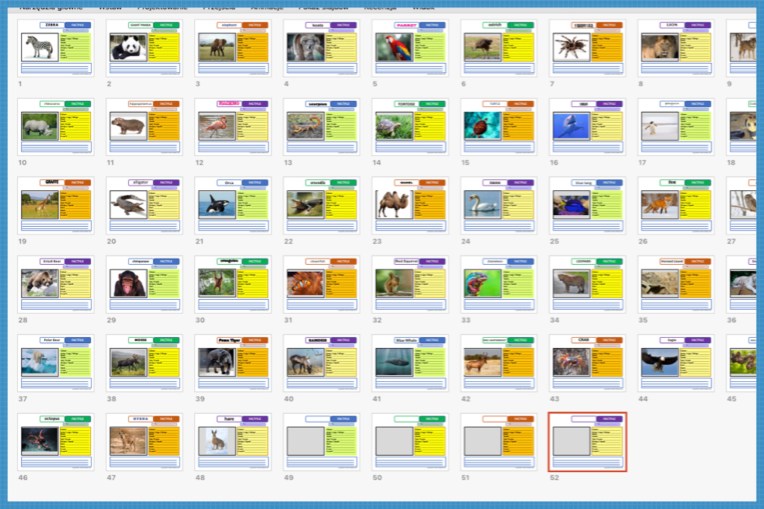Select slide 28 with the grizzly bear

[x=56, y=284]
